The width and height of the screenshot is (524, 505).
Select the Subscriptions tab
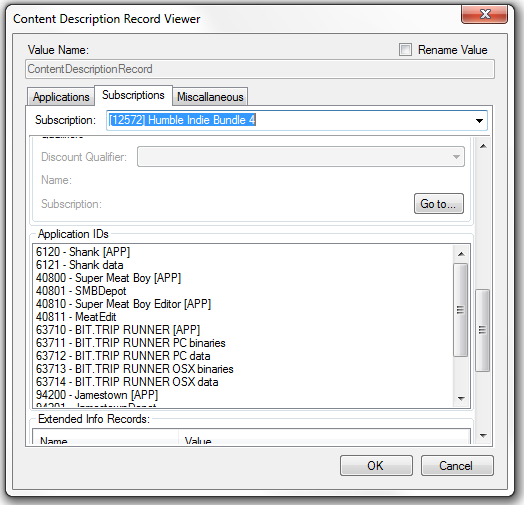coord(133,95)
